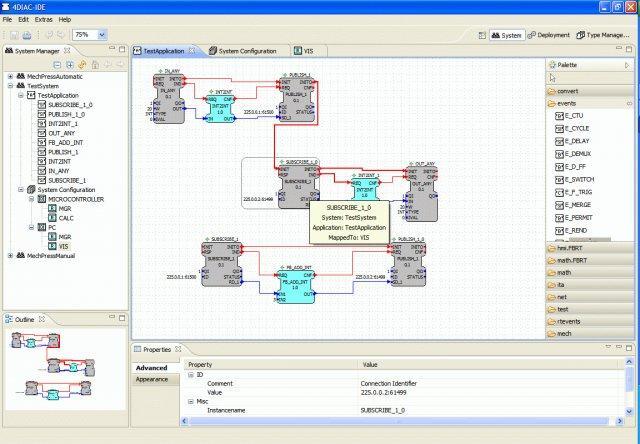Click Collapse All icon in System Manager
The height and width of the screenshot is (444, 640).
57,65
